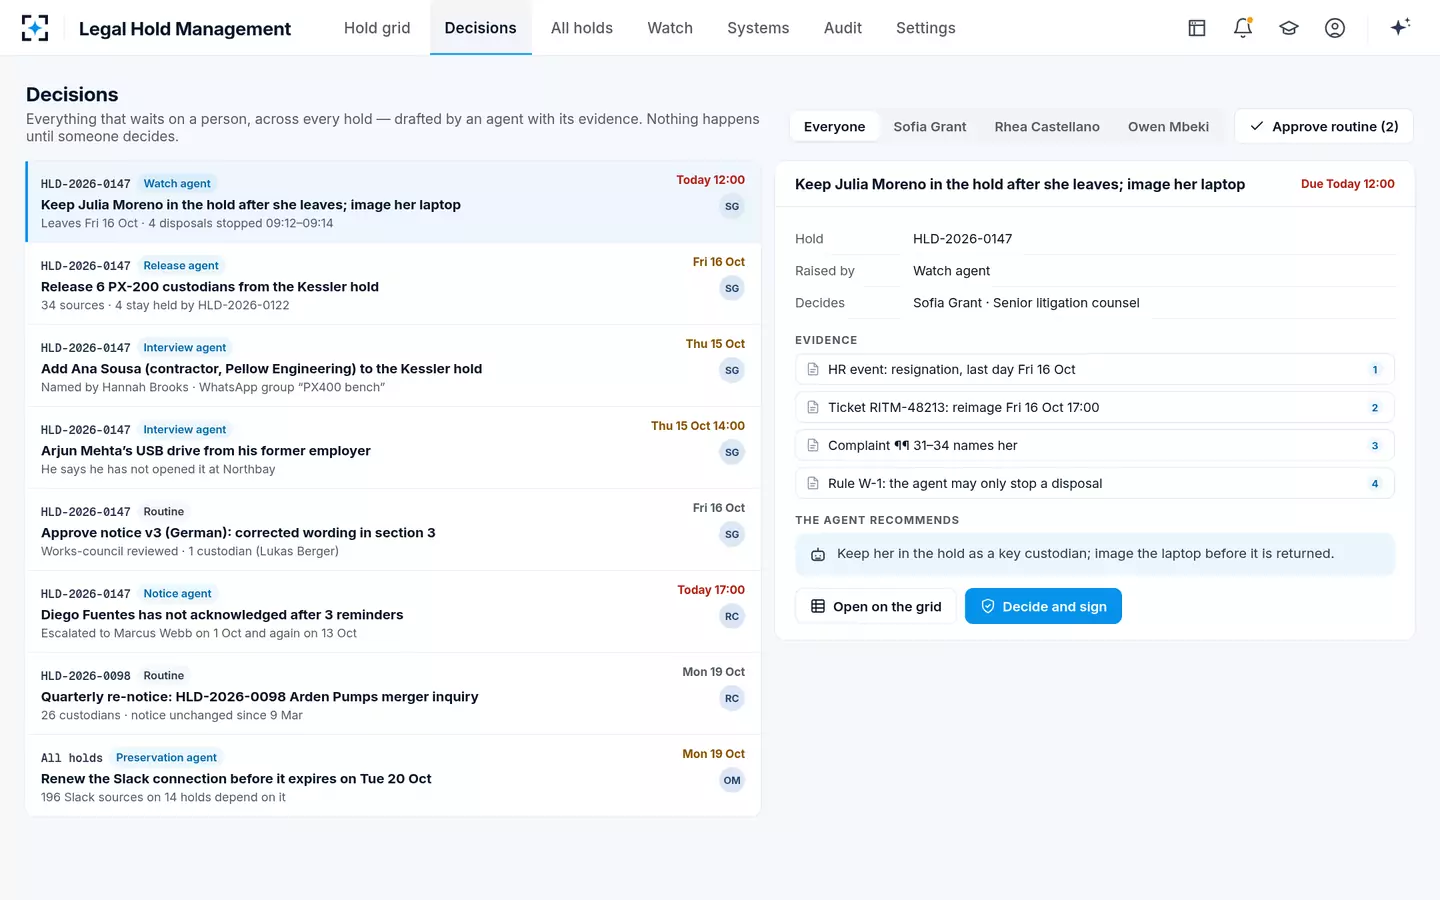Click the document icon beside HR event evidence
Image resolution: width=1440 pixels, height=900 pixels.
coord(813,370)
